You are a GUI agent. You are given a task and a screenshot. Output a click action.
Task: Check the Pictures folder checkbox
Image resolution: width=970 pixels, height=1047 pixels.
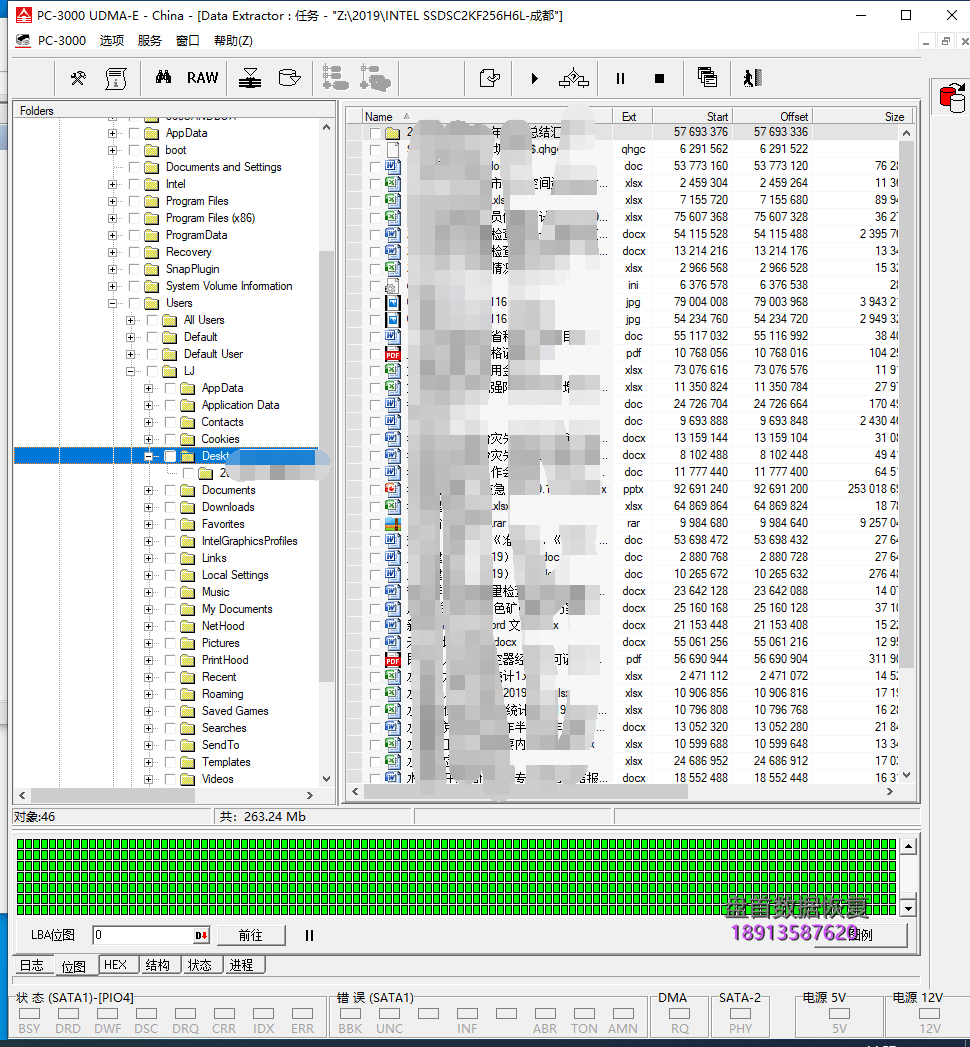pos(170,643)
